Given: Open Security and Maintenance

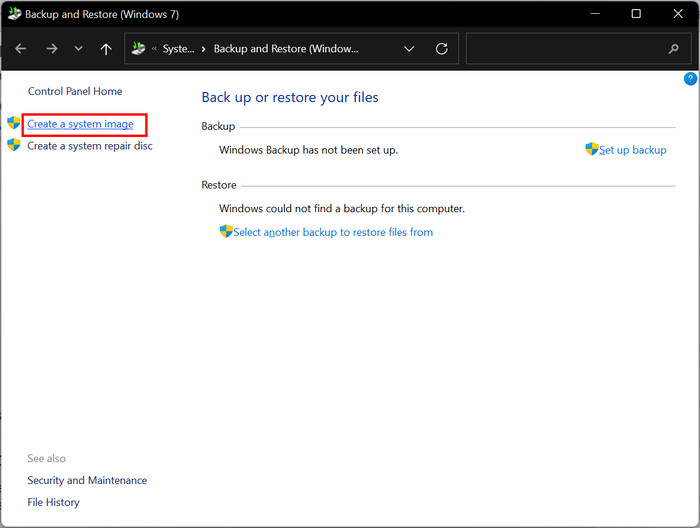Looking at the screenshot, I should 87,480.
